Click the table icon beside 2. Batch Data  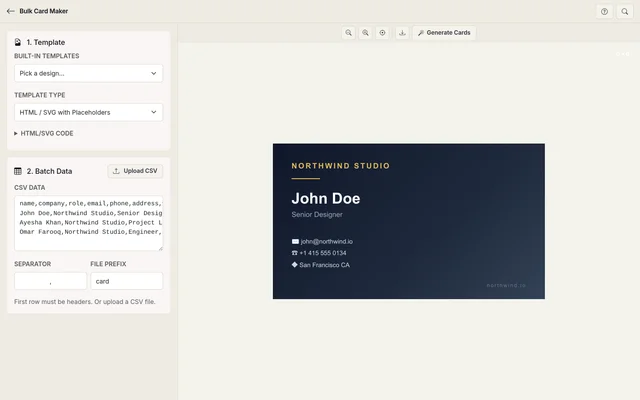click(x=18, y=171)
